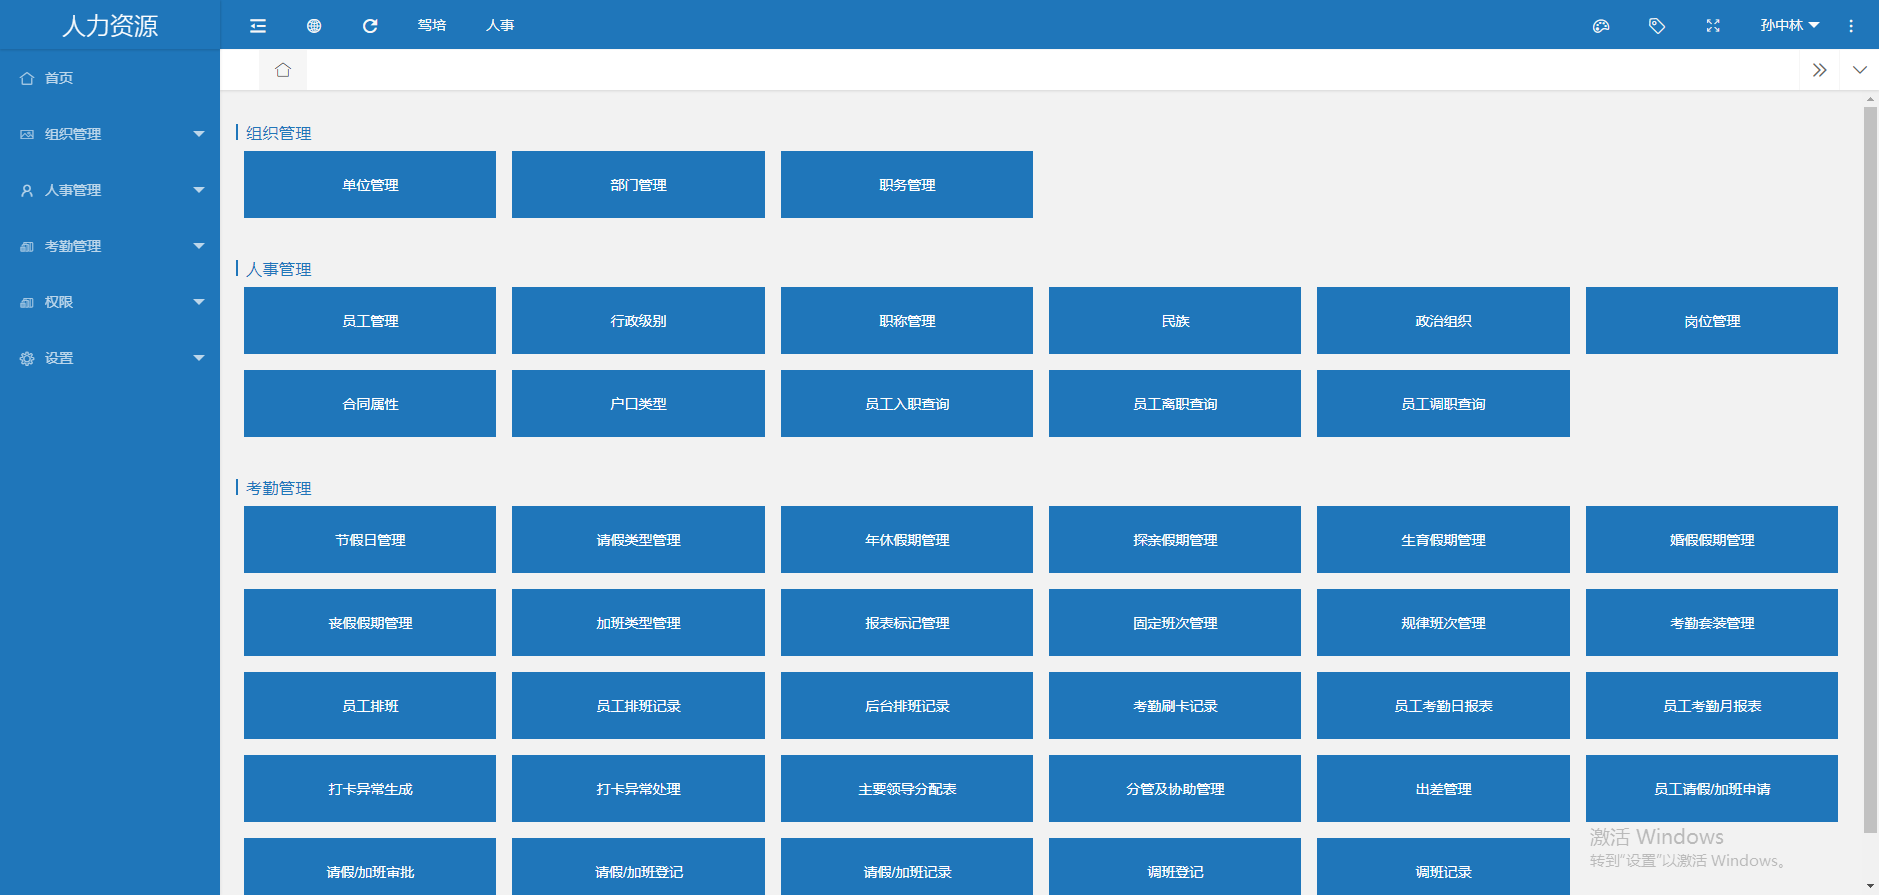Open the 单位管理 tile

click(370, 185)
